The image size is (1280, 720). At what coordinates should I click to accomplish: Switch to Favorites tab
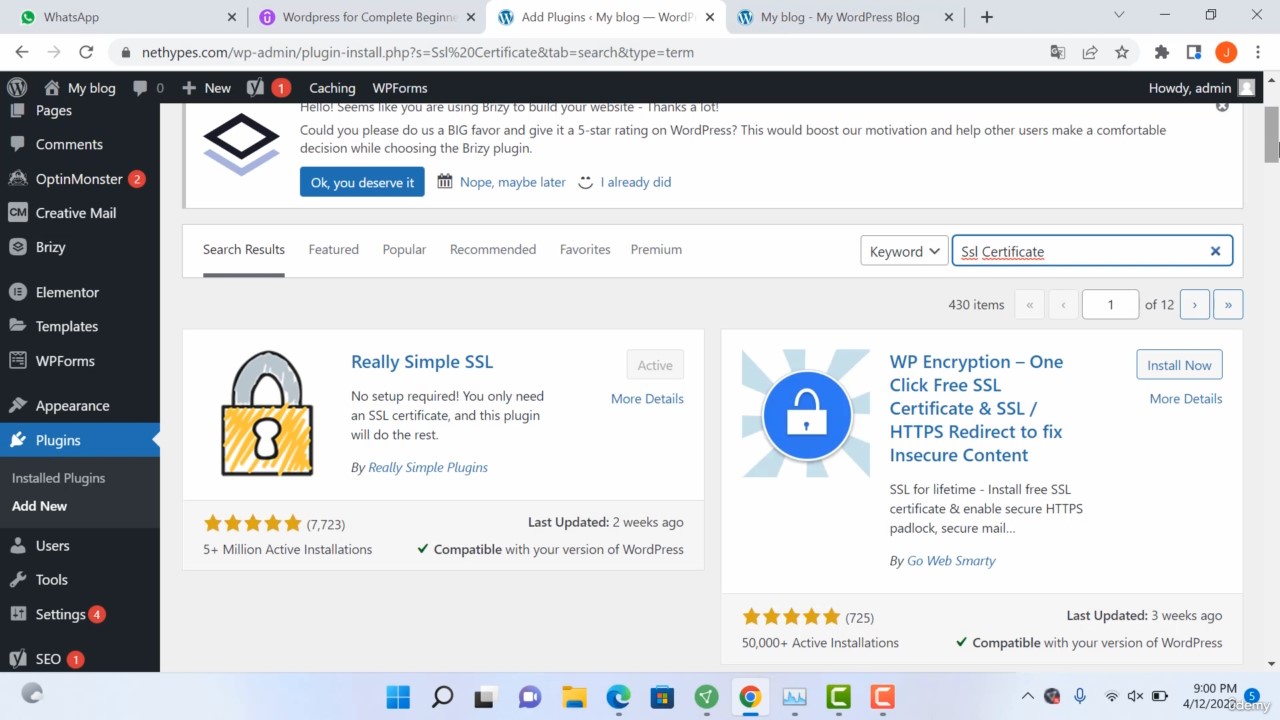point(585,250)
